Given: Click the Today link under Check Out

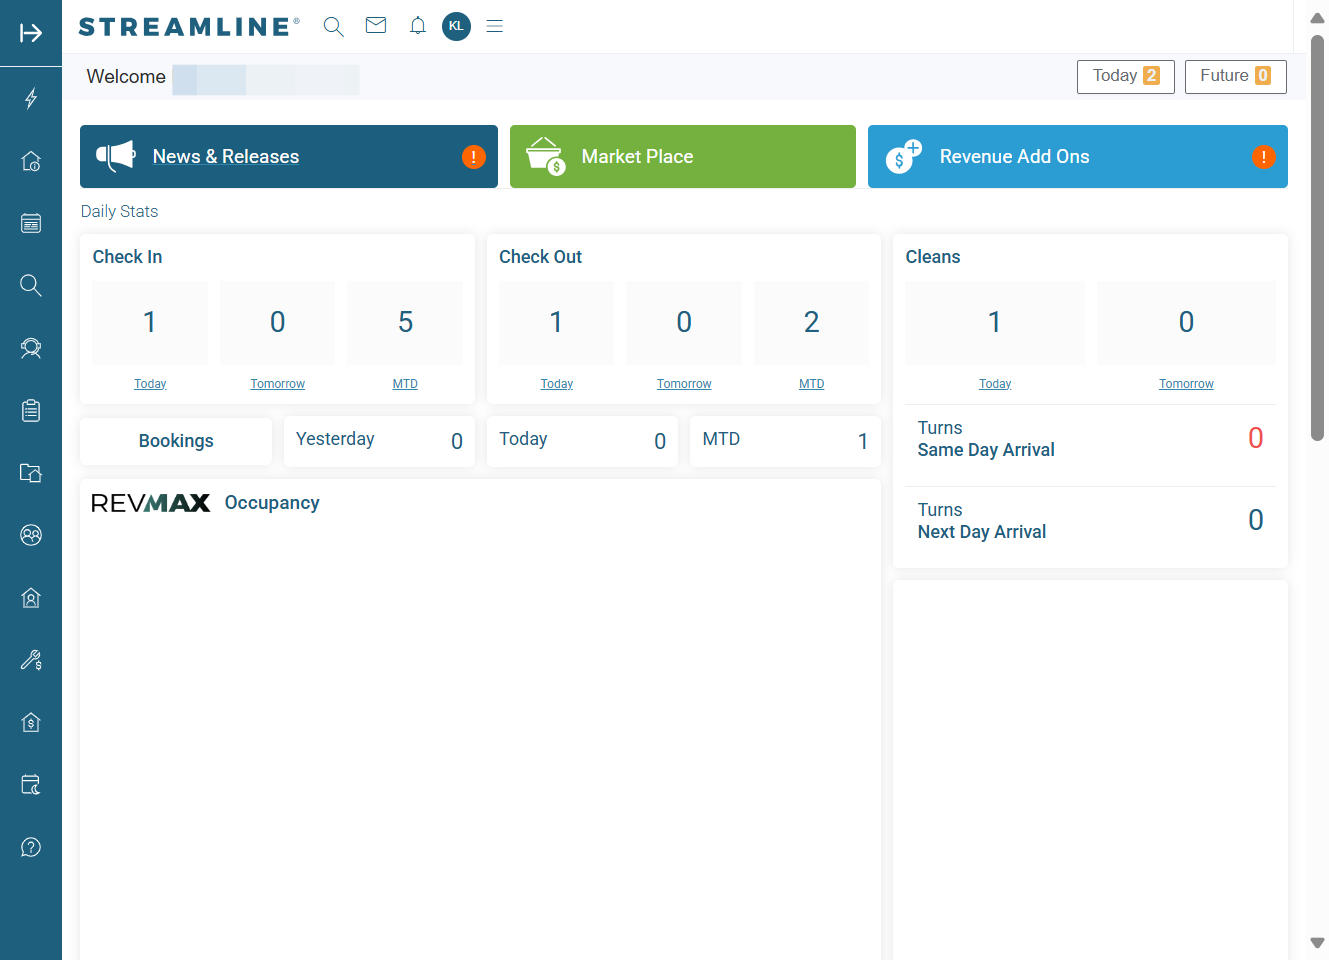Looking at the screenshot, I should click(557, 384).
